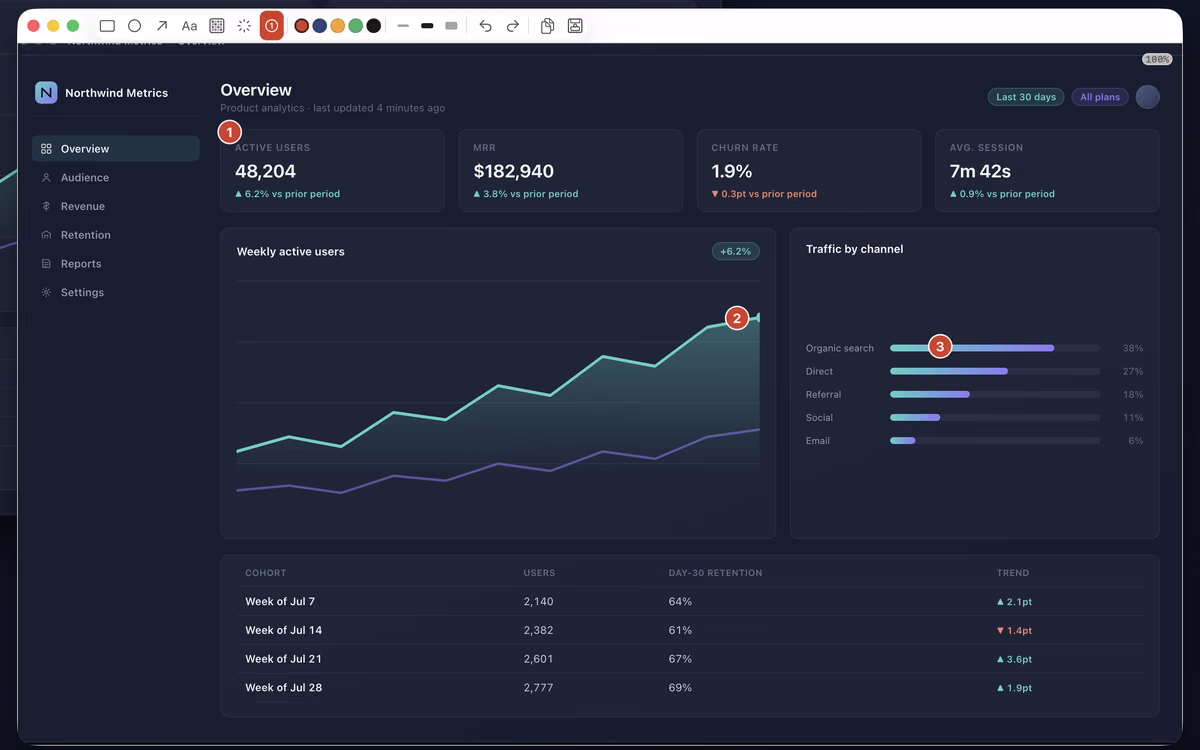This screenshot has height=750, width=1200.
Task: Click the Week of Jul 7 row
Action: 690,602
